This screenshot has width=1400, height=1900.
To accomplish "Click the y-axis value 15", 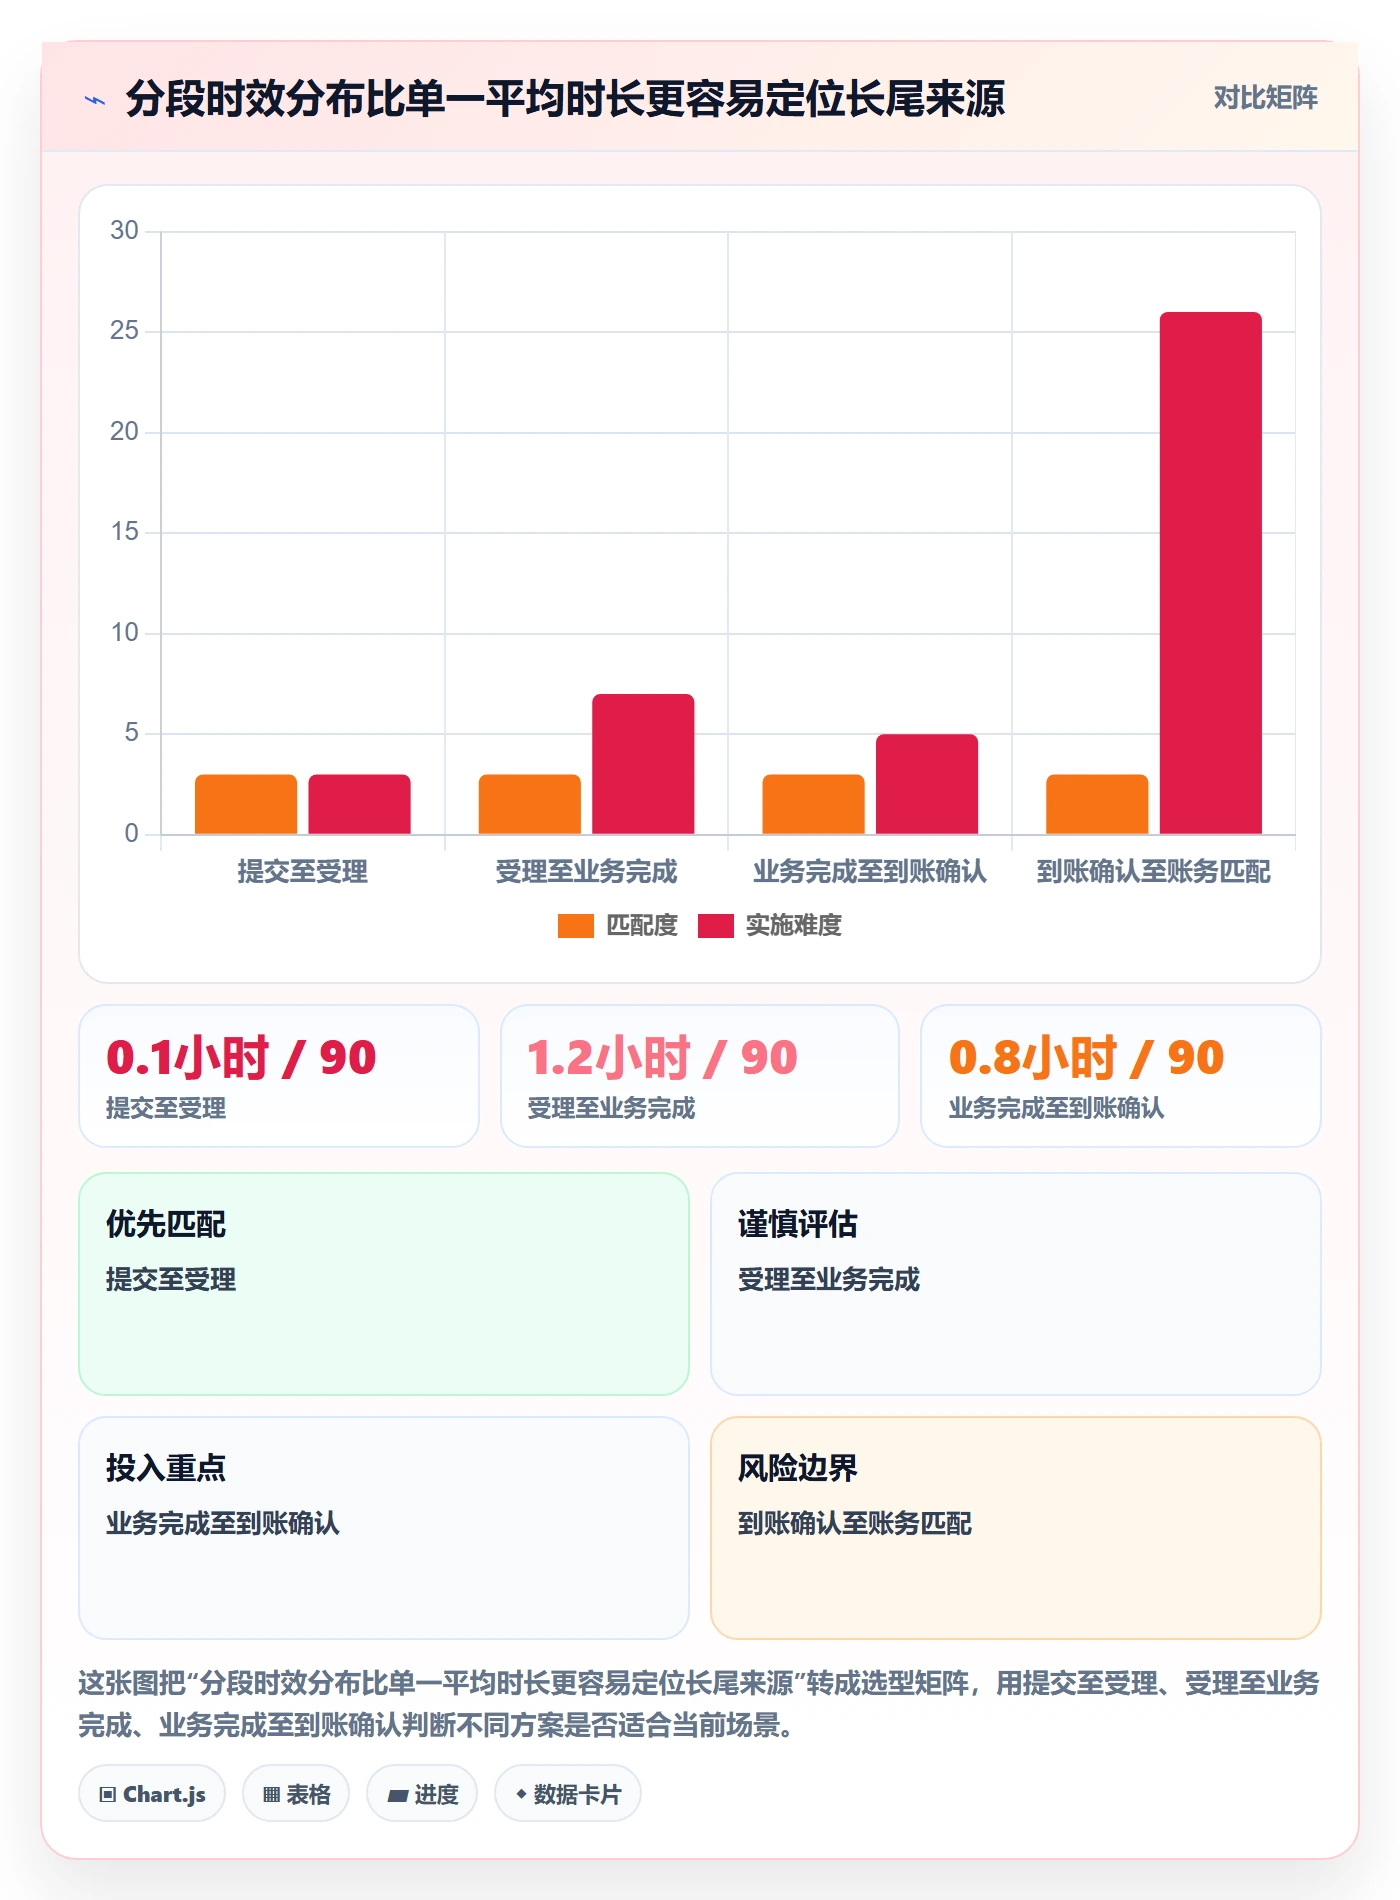I will tap(124, 532).
